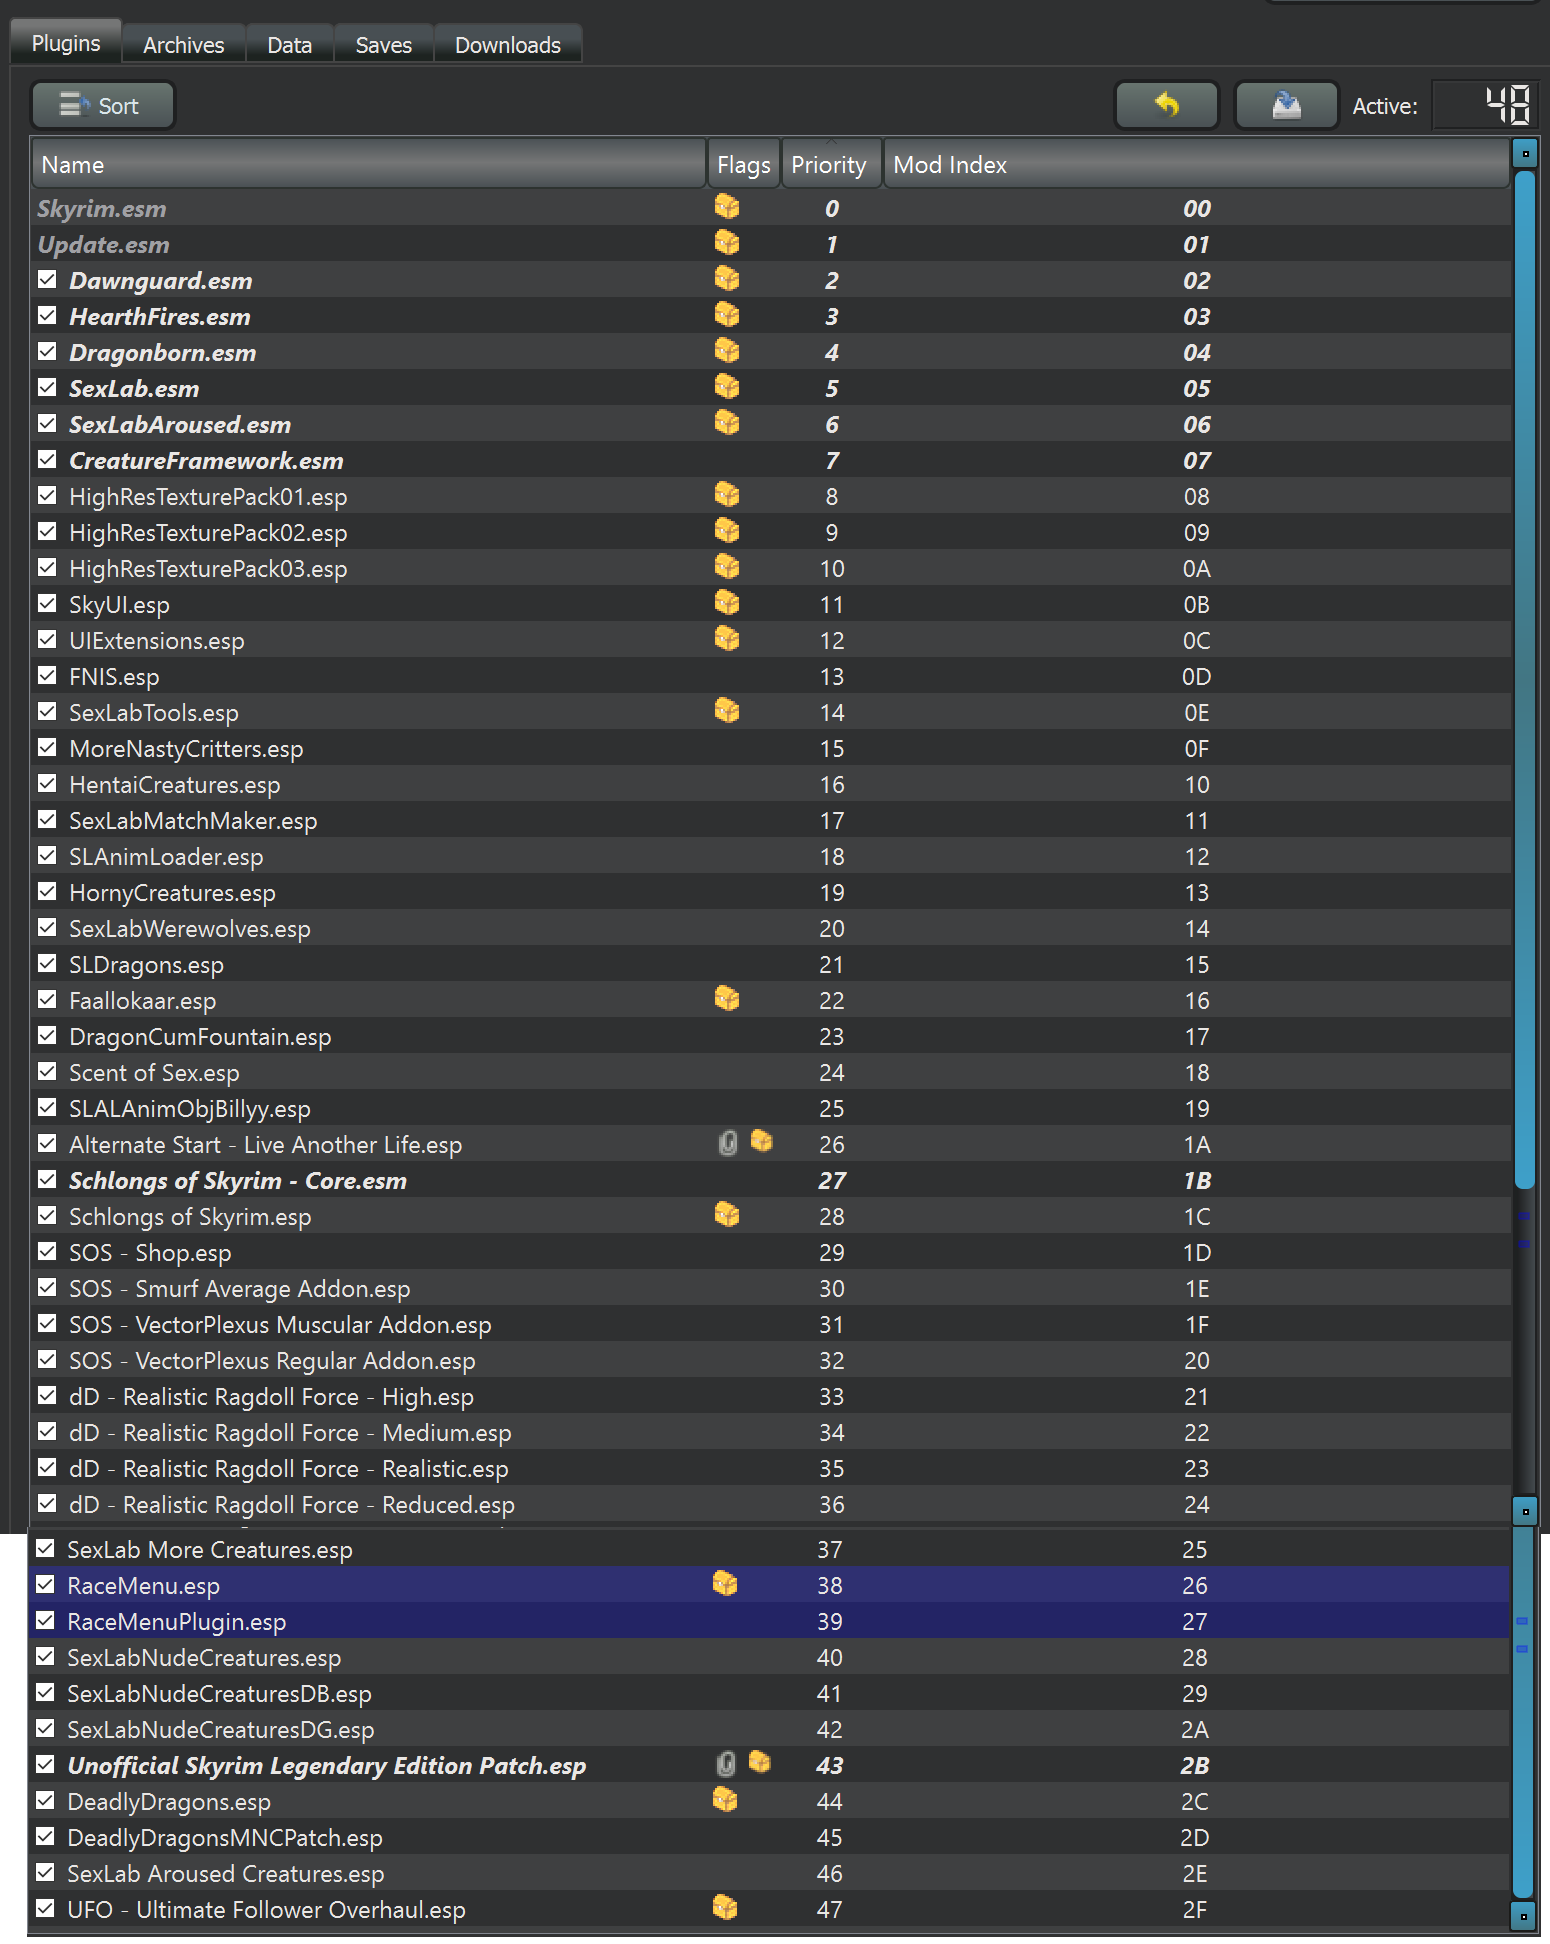Select the DeadlyDragonsMNCPatch.esp row

coord(768,1837)
